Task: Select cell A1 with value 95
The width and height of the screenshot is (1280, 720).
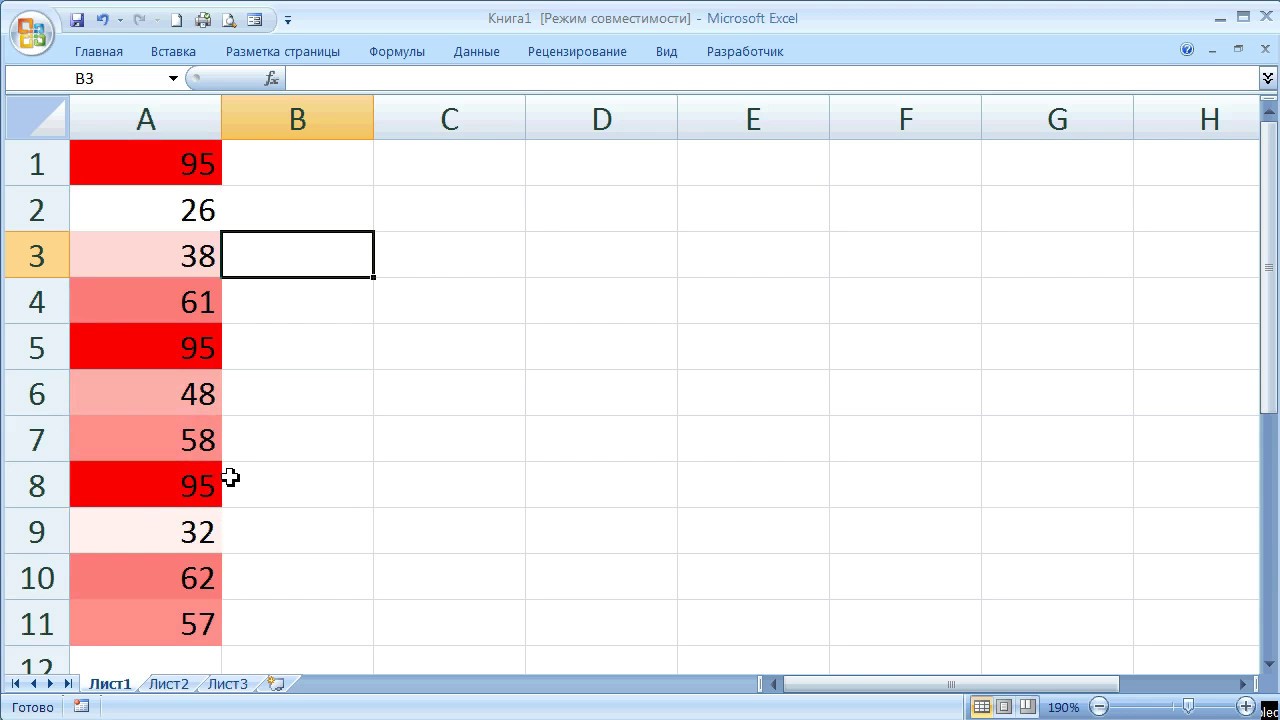Action: [x=146, y=163]
